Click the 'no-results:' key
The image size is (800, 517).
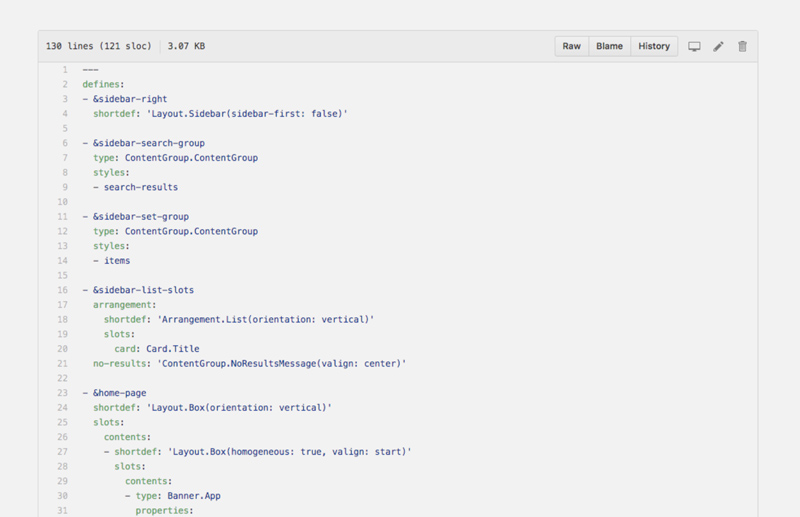click(x=122, y=364)
